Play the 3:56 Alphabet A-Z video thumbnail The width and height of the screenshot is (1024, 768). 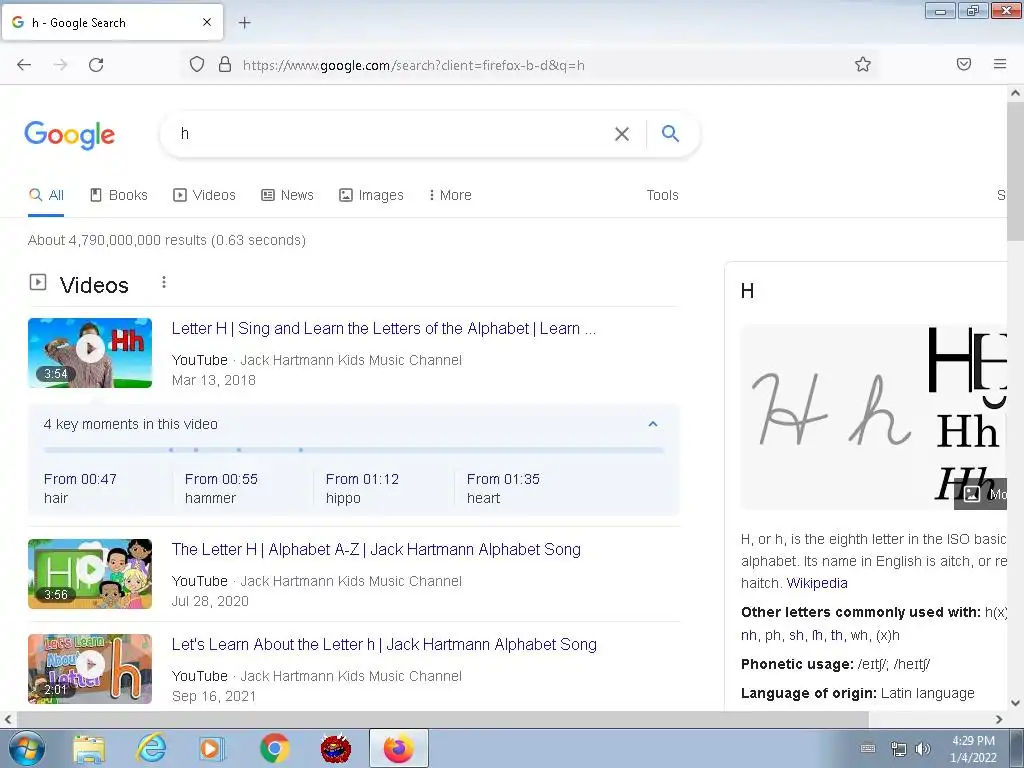(x=90, y=574)
